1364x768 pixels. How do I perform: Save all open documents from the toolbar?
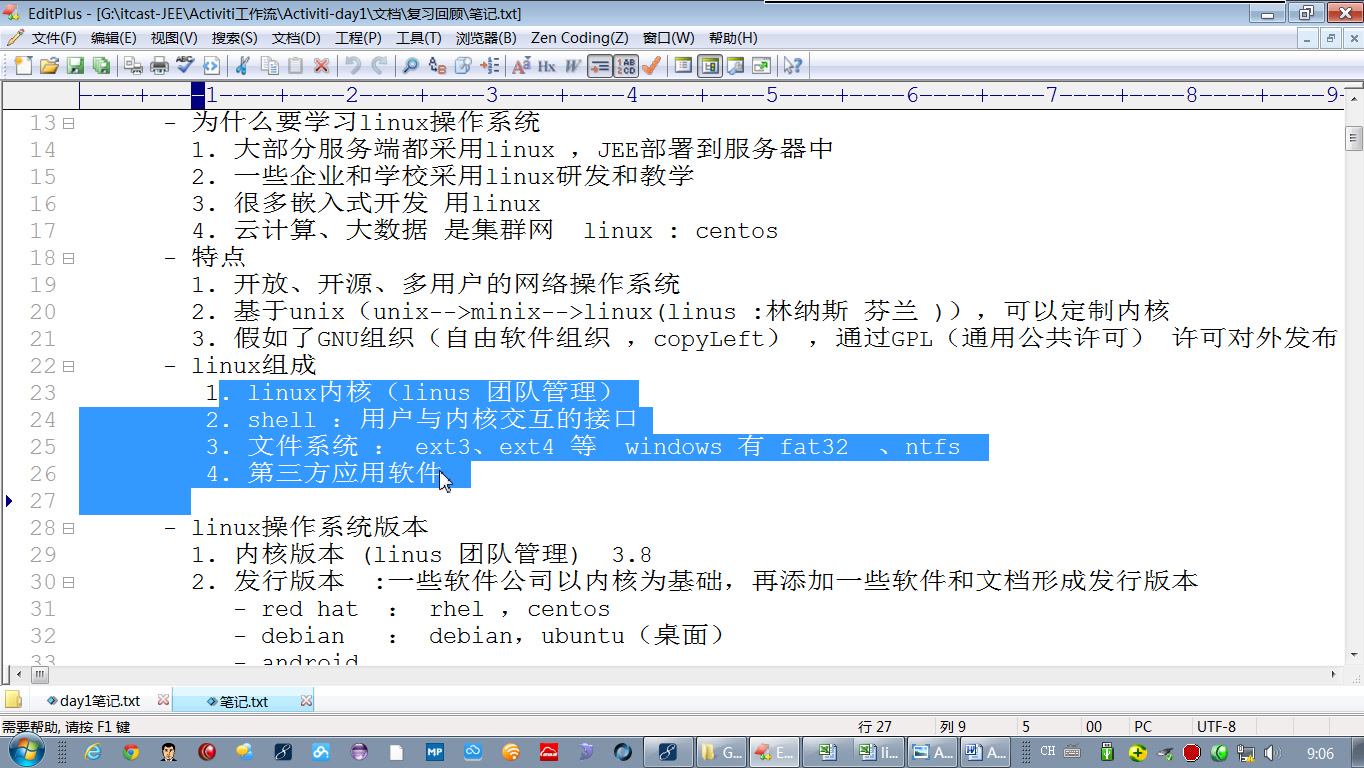click(x=103, y=65)
